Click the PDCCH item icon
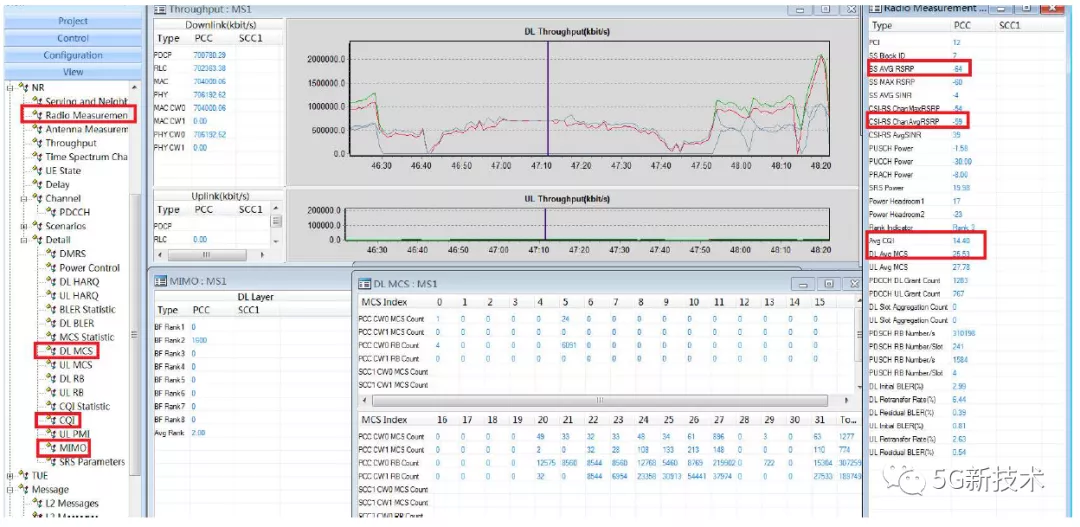 [51, 212]
